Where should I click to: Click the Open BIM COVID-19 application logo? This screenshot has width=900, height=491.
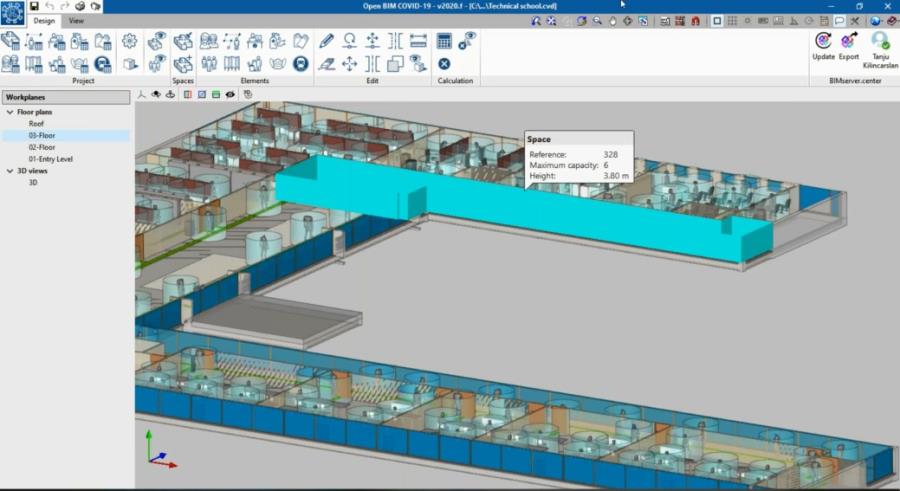pos(13,14)
